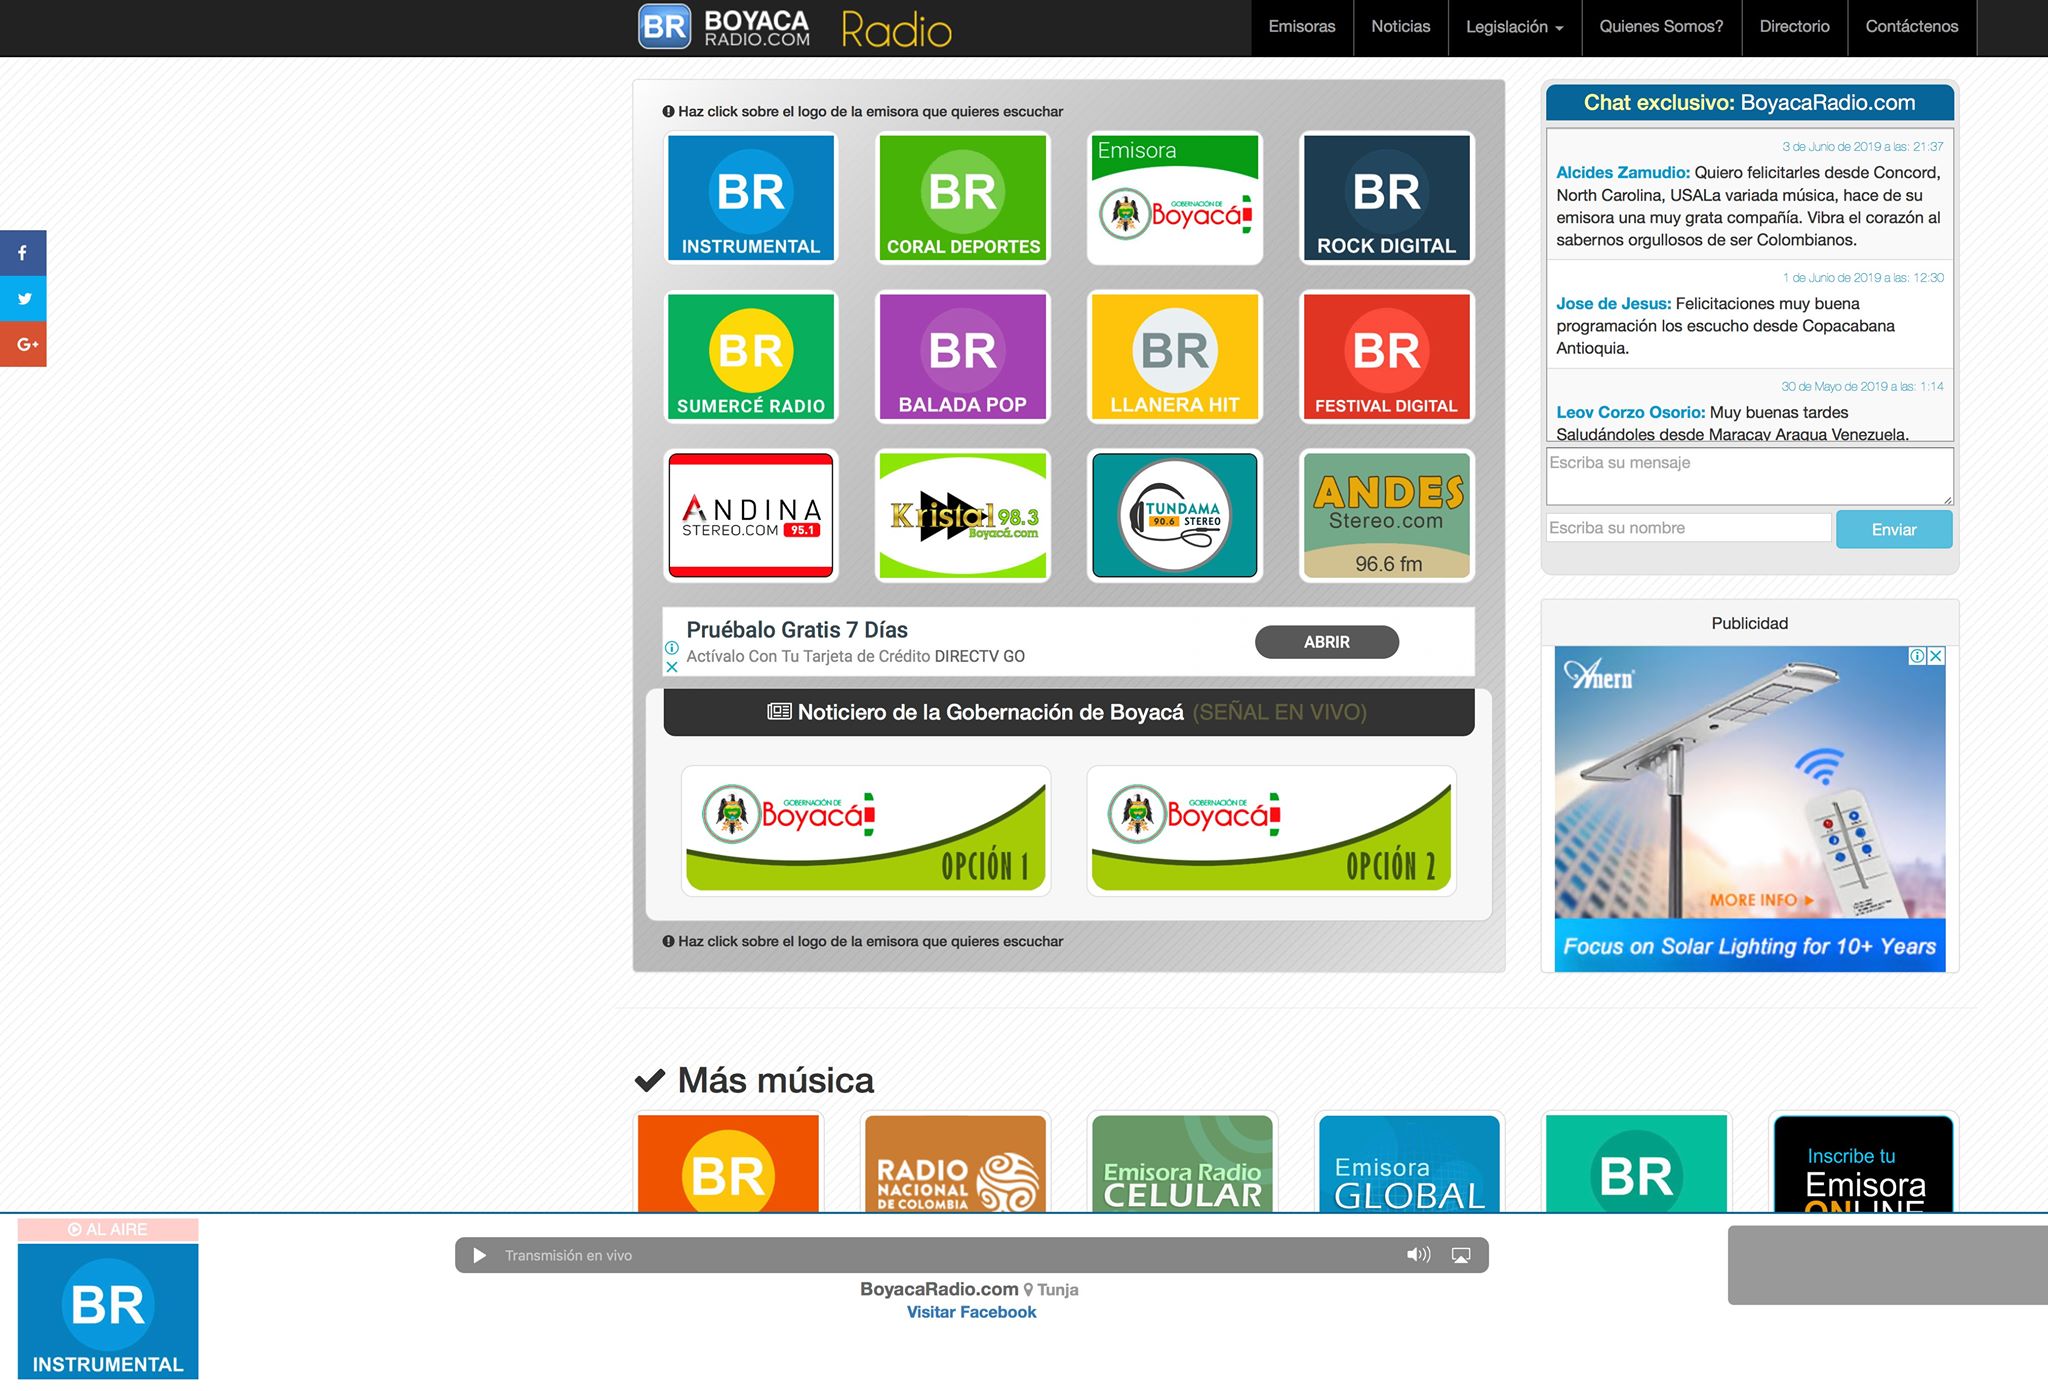
Task: Click the AL AIRE BR Instrumental logo
Action: click(x=108, y=1310)
